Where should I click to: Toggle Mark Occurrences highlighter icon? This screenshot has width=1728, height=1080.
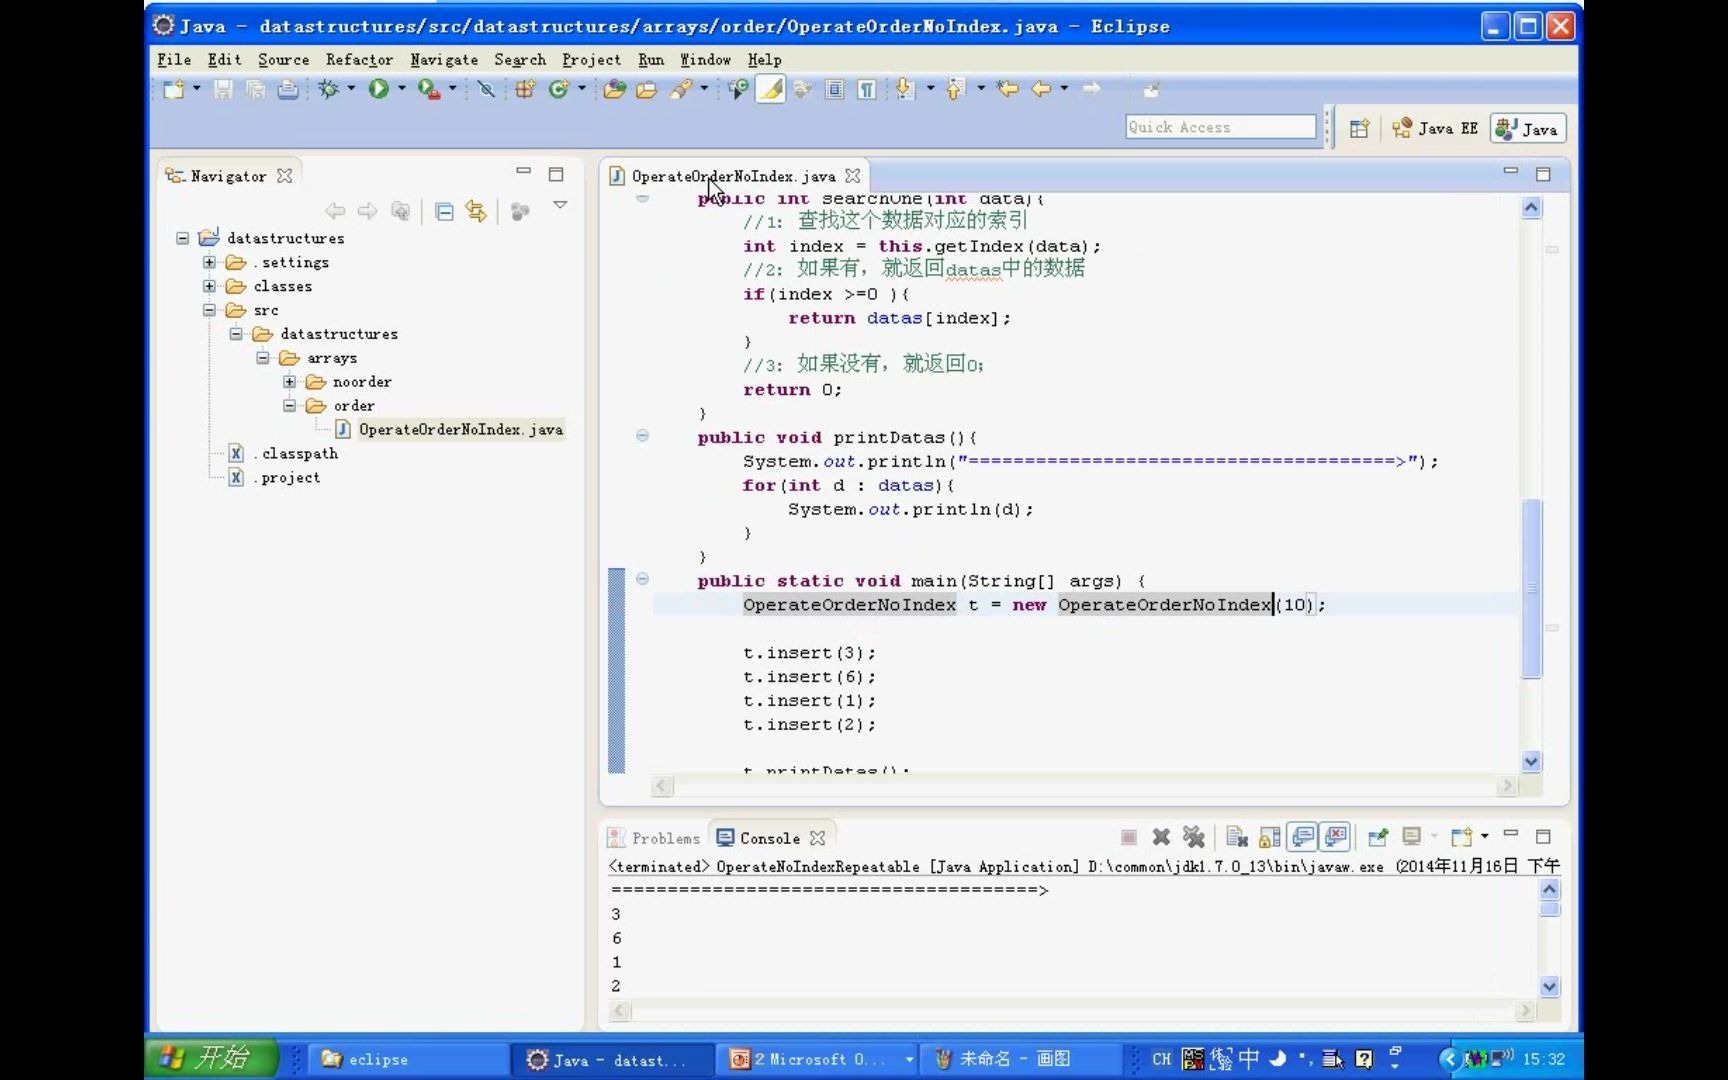[x=770, y=90]
